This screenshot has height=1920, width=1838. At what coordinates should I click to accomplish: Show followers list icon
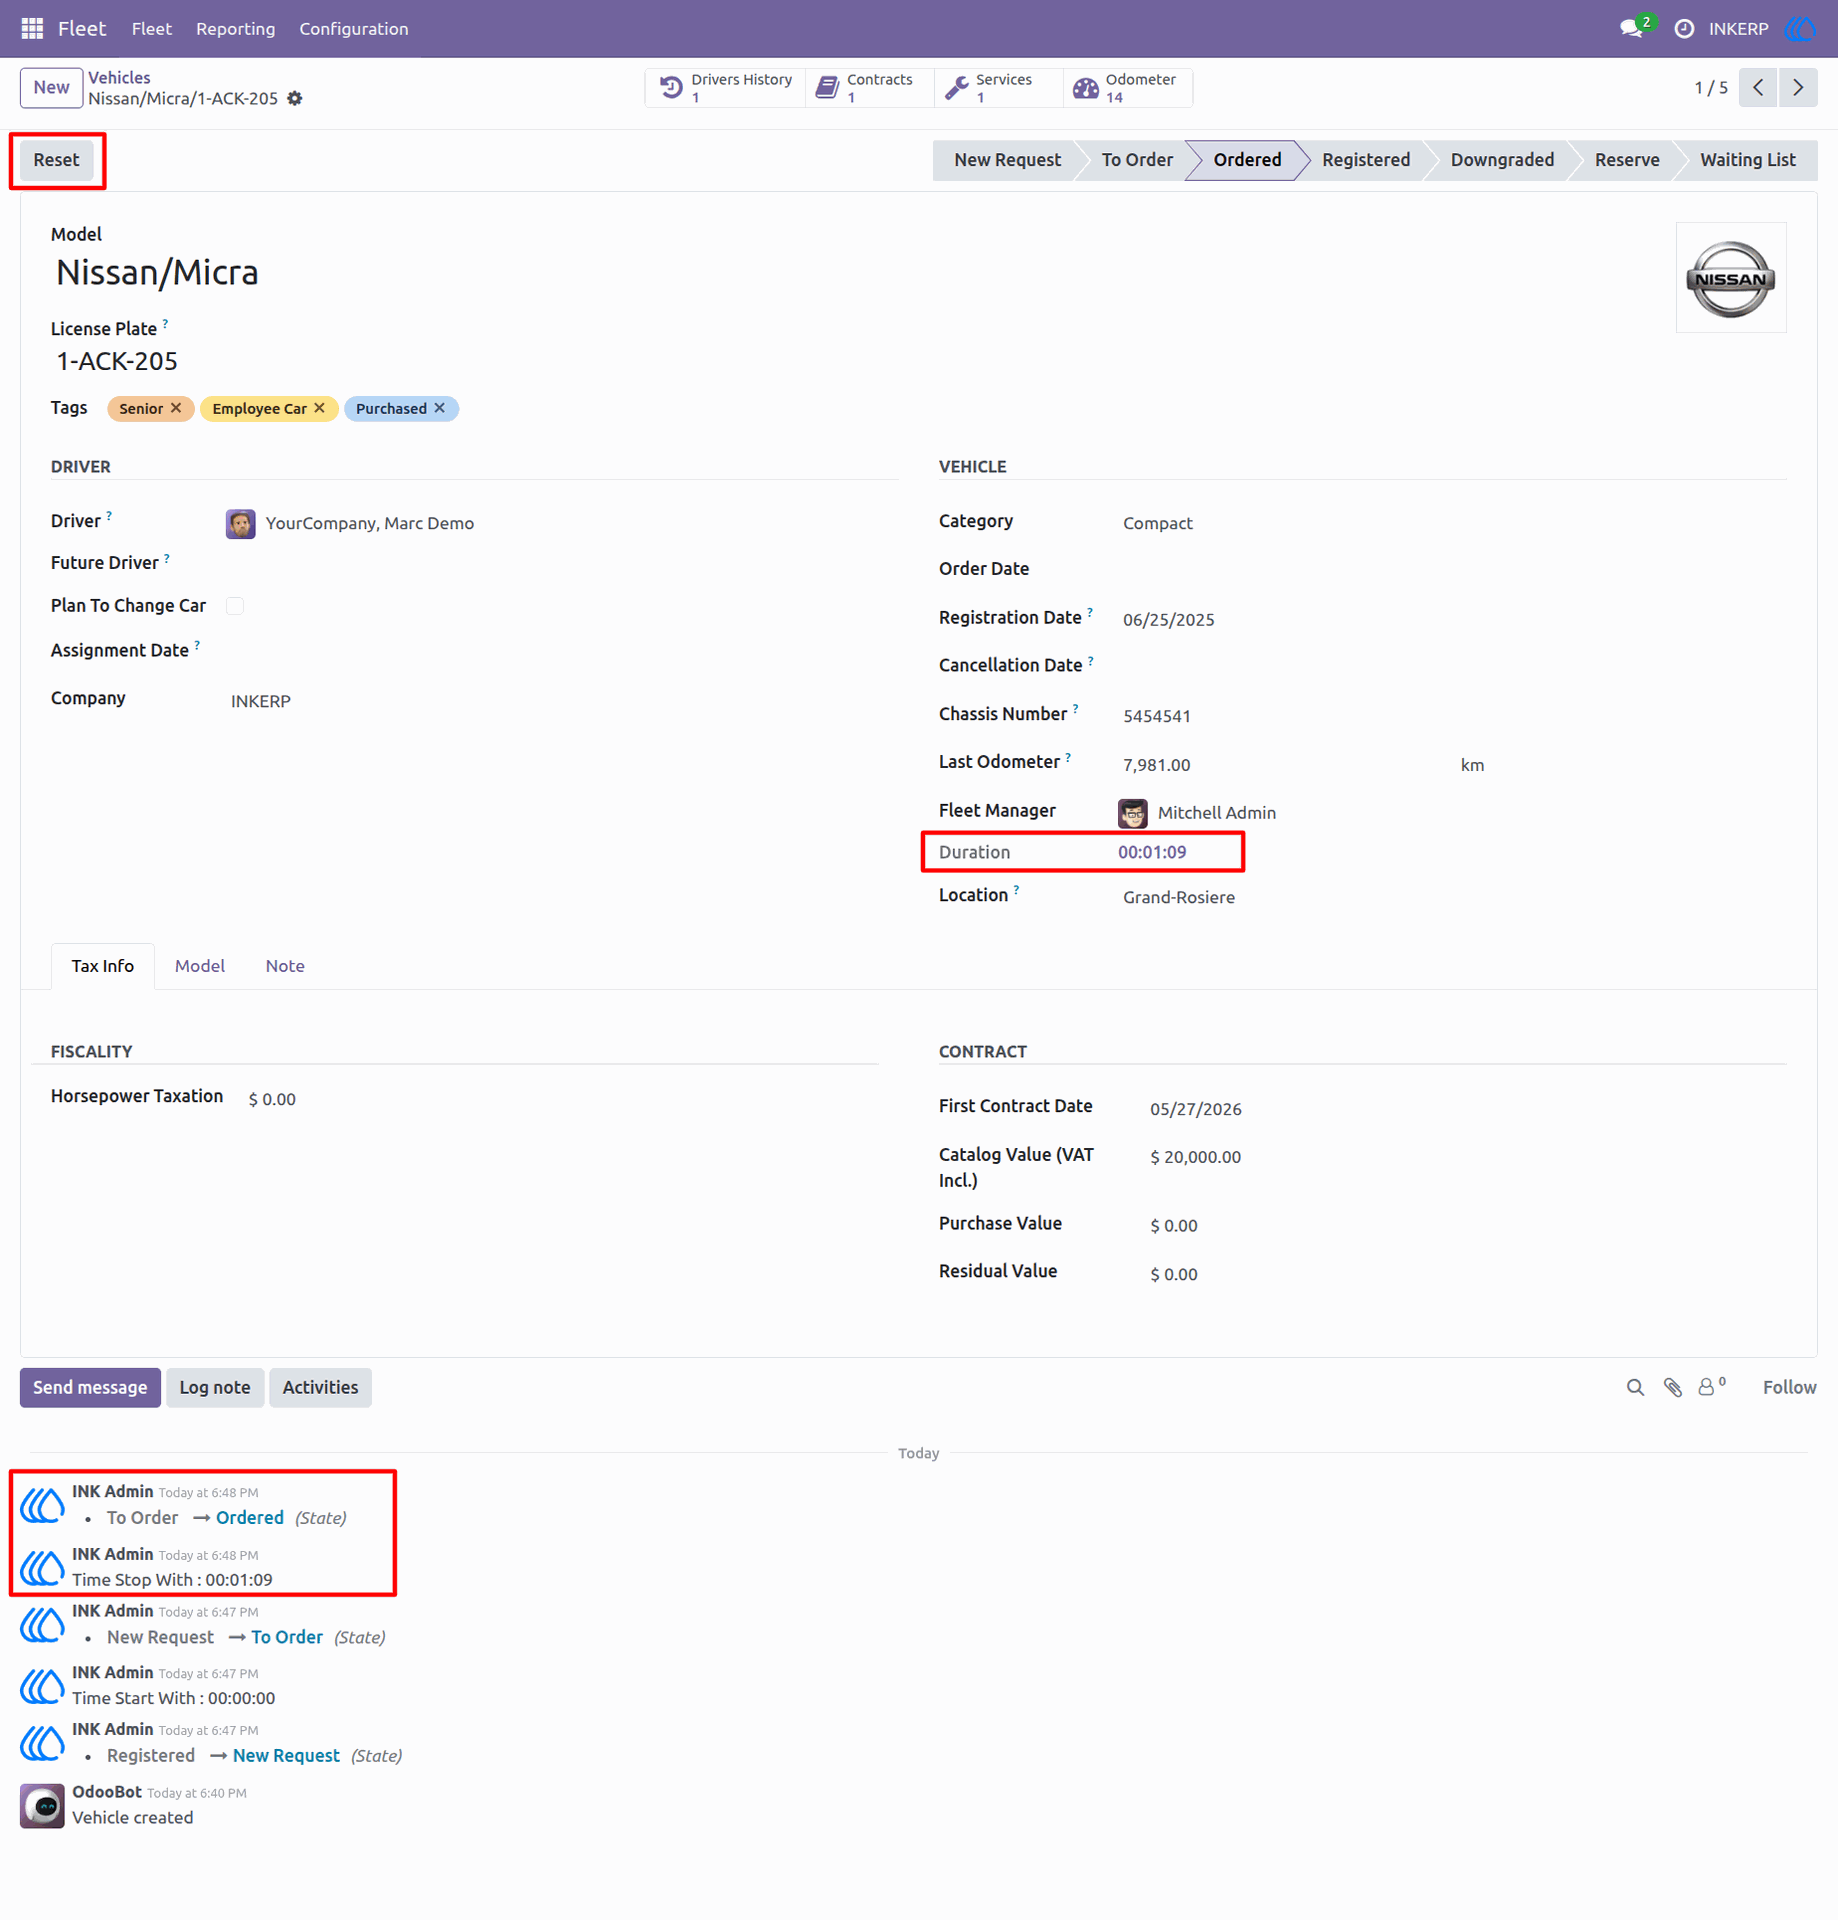(1711, 1387)
